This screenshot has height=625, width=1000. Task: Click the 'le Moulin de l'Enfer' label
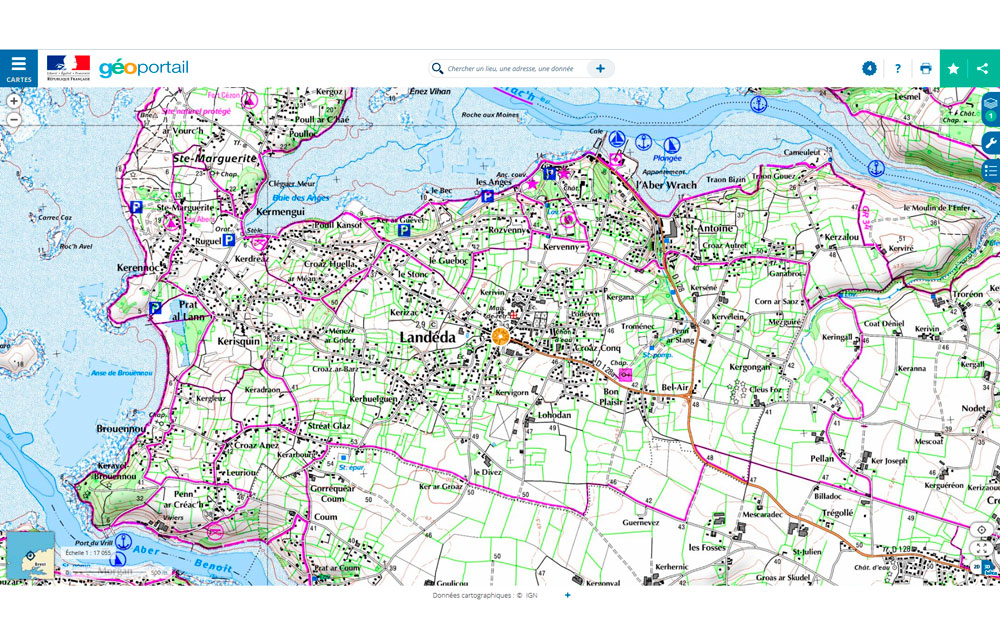937,207
